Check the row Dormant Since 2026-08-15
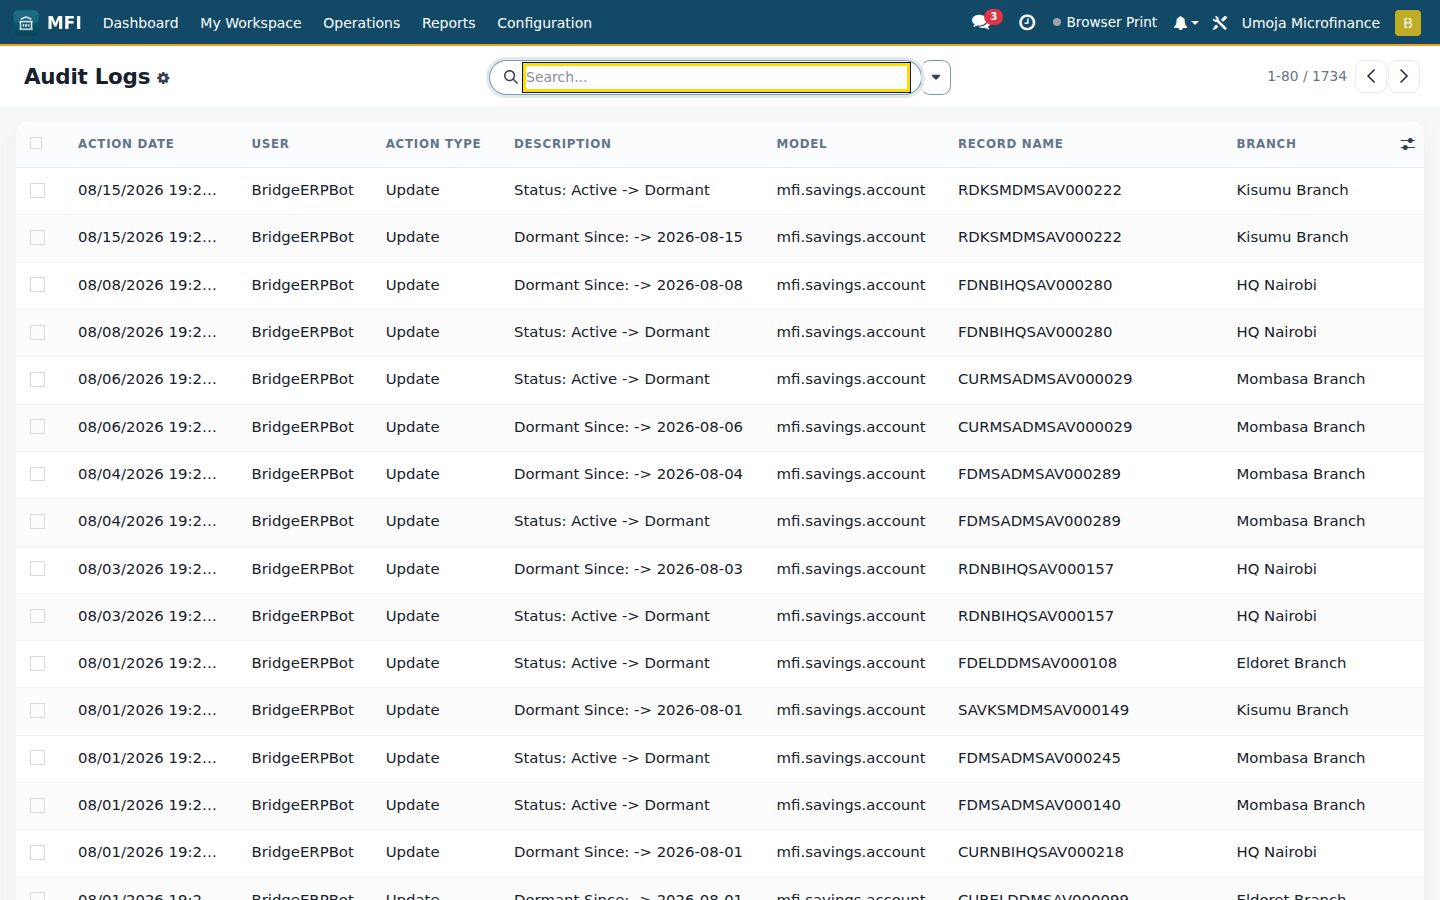This screenshot has height=900, width=1440. click(x=37, y=237)
